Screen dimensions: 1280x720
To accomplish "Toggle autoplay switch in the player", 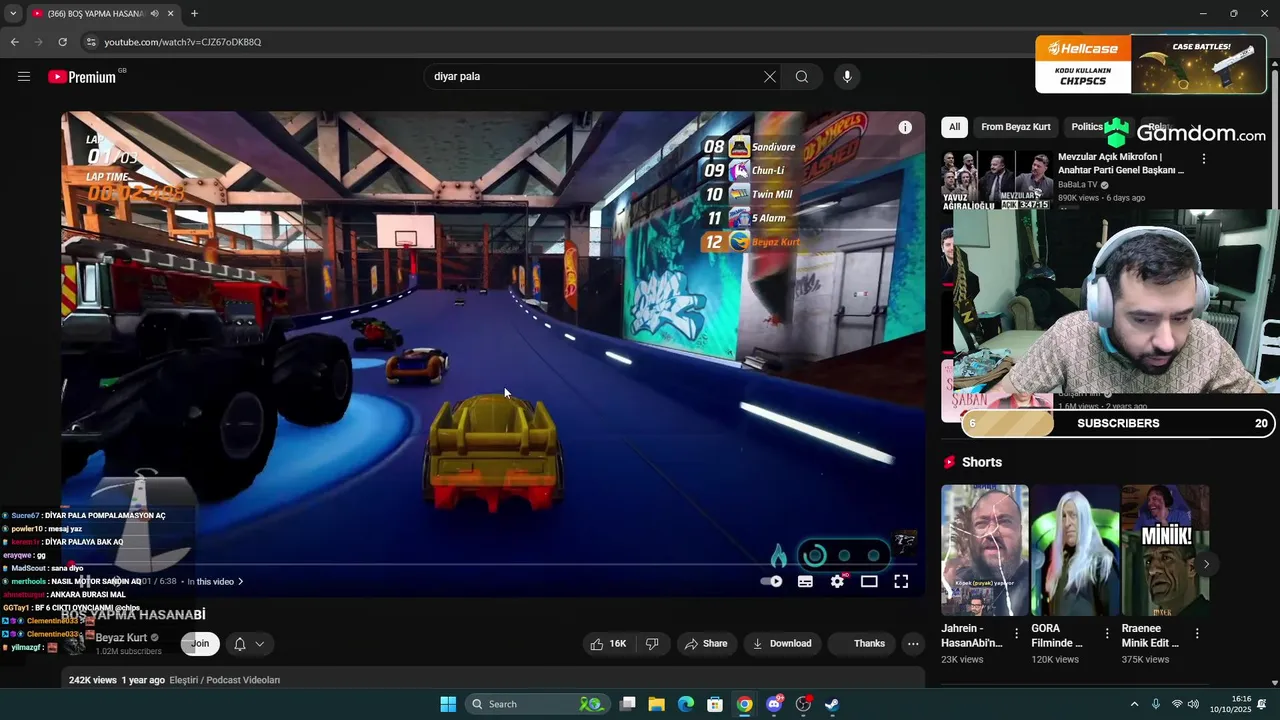I will [772, 581].
